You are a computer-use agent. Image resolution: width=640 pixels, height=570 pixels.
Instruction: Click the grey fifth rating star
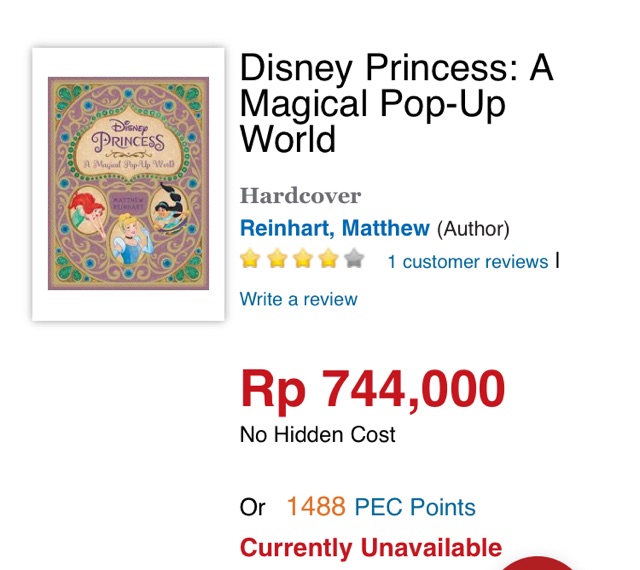point(354,261)
